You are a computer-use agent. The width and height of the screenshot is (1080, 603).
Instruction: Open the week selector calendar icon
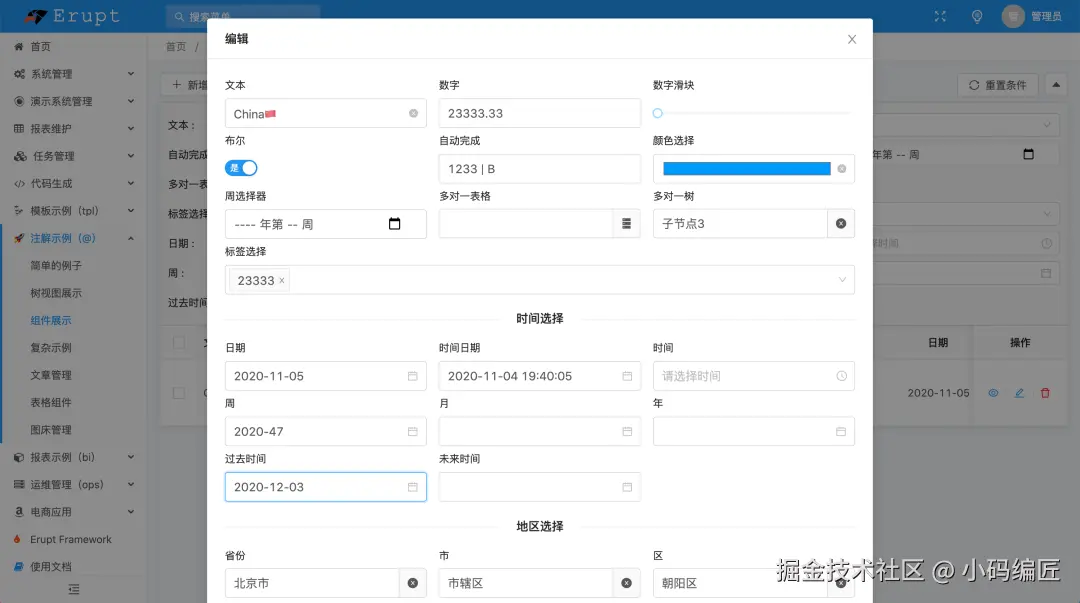(395, 224)
